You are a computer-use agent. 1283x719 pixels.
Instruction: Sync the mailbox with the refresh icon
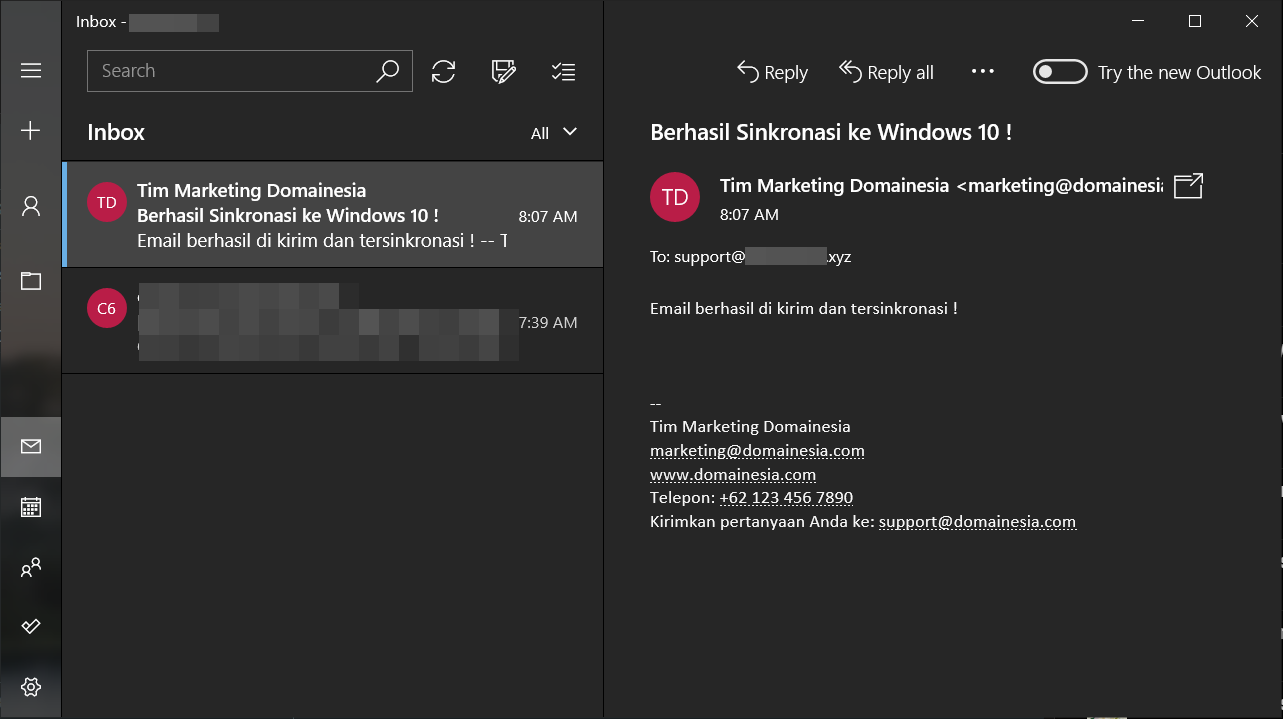click(x=443, y=71)
